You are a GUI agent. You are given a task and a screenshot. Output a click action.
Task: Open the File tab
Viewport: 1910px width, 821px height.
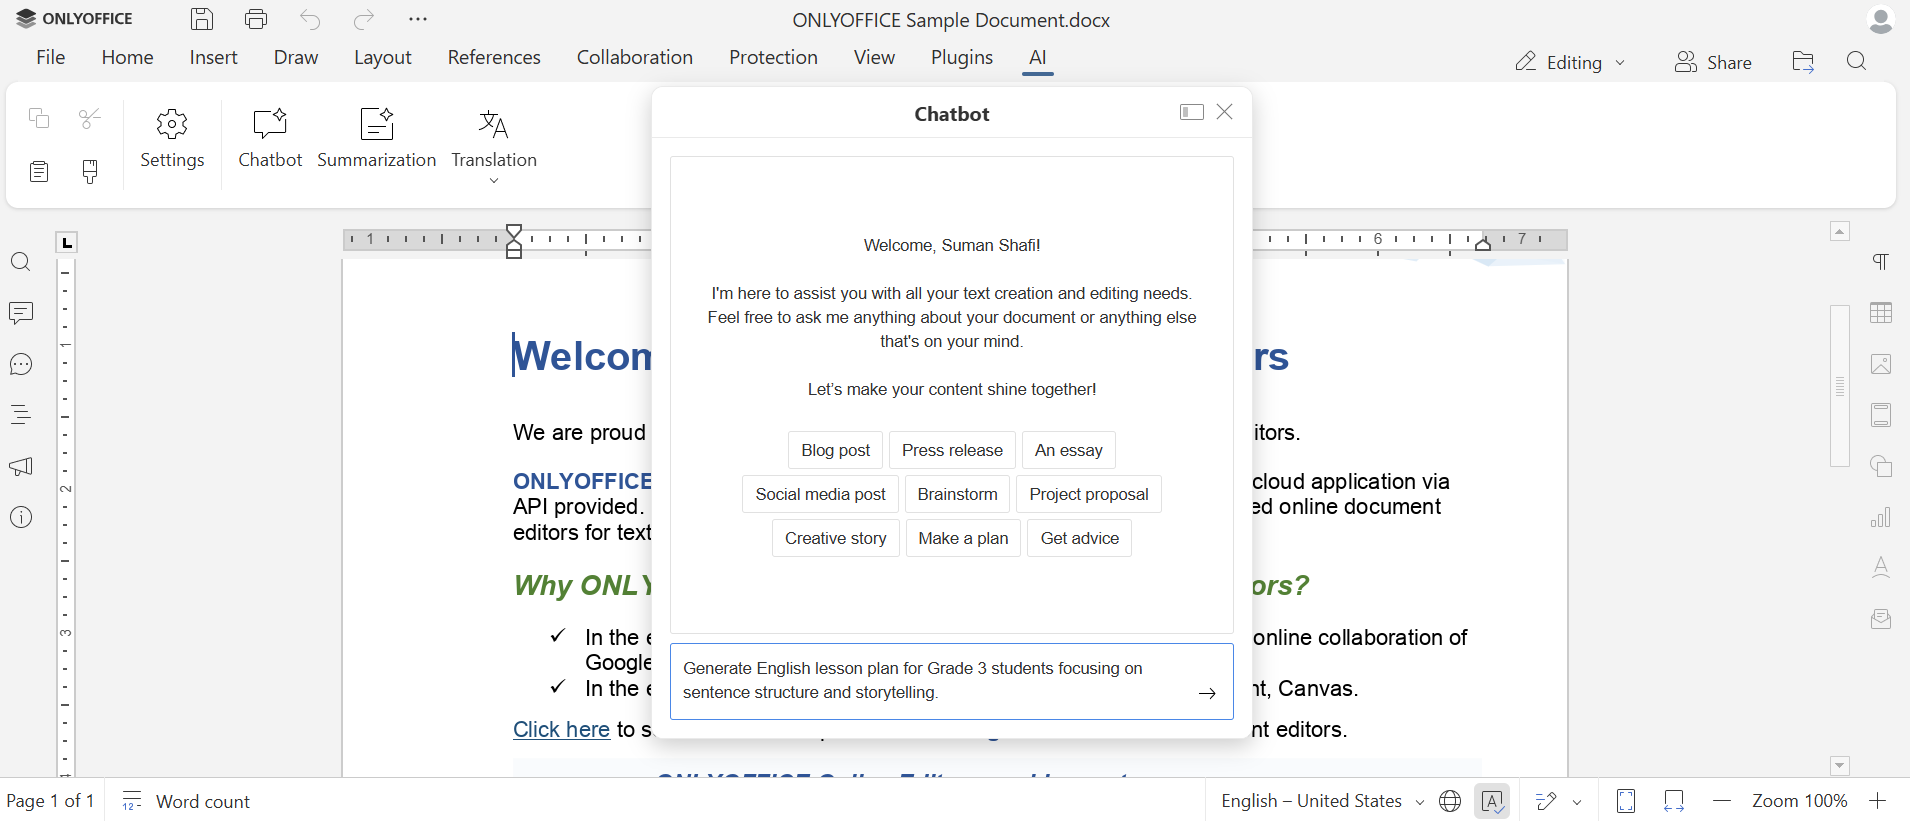point(51,57)
